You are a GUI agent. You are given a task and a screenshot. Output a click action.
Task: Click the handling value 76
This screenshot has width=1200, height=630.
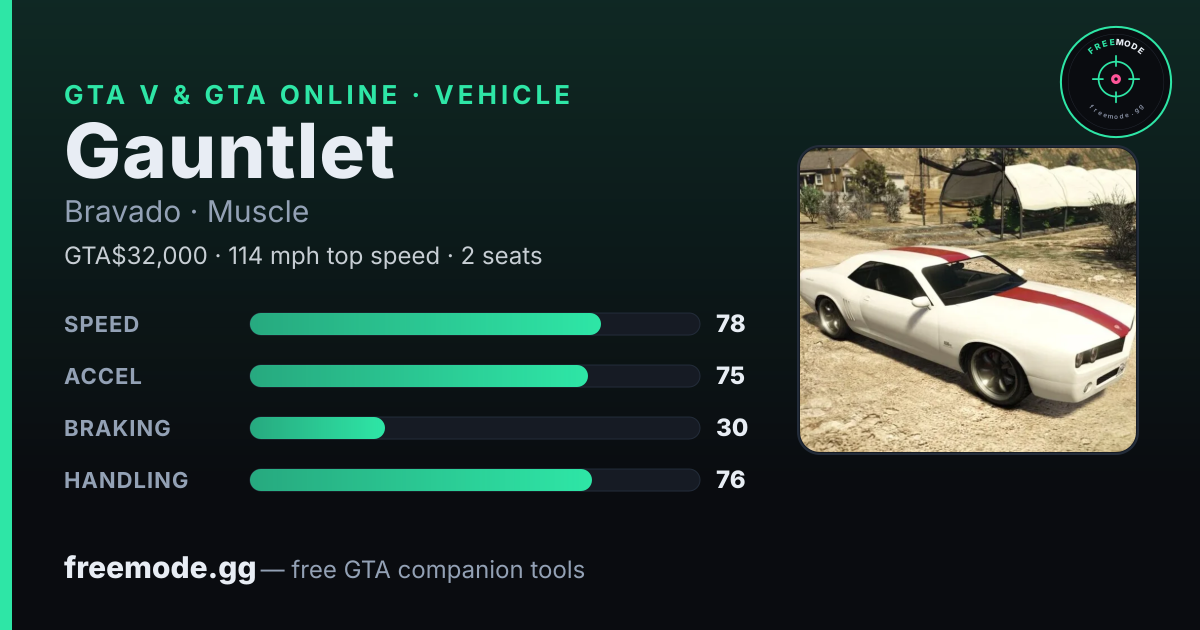(x=731, y=480)
